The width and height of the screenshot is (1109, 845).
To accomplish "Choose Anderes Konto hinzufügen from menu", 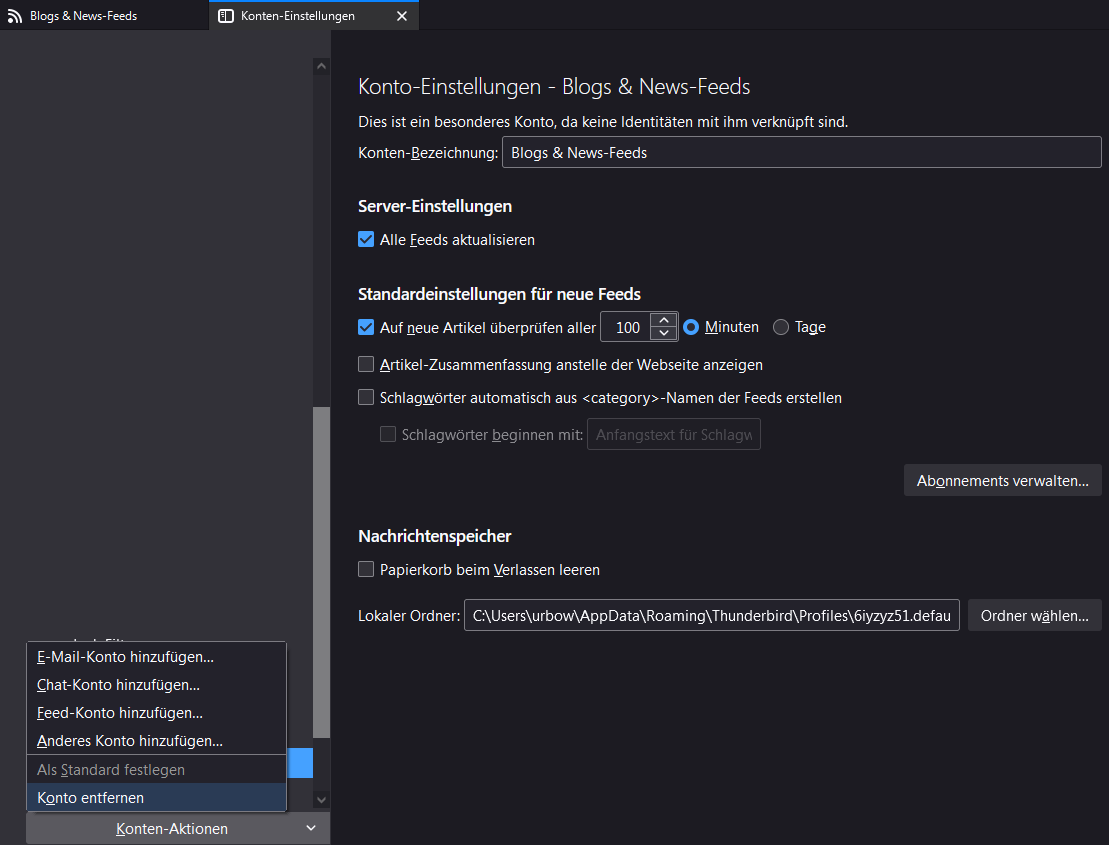I will 156,740.
